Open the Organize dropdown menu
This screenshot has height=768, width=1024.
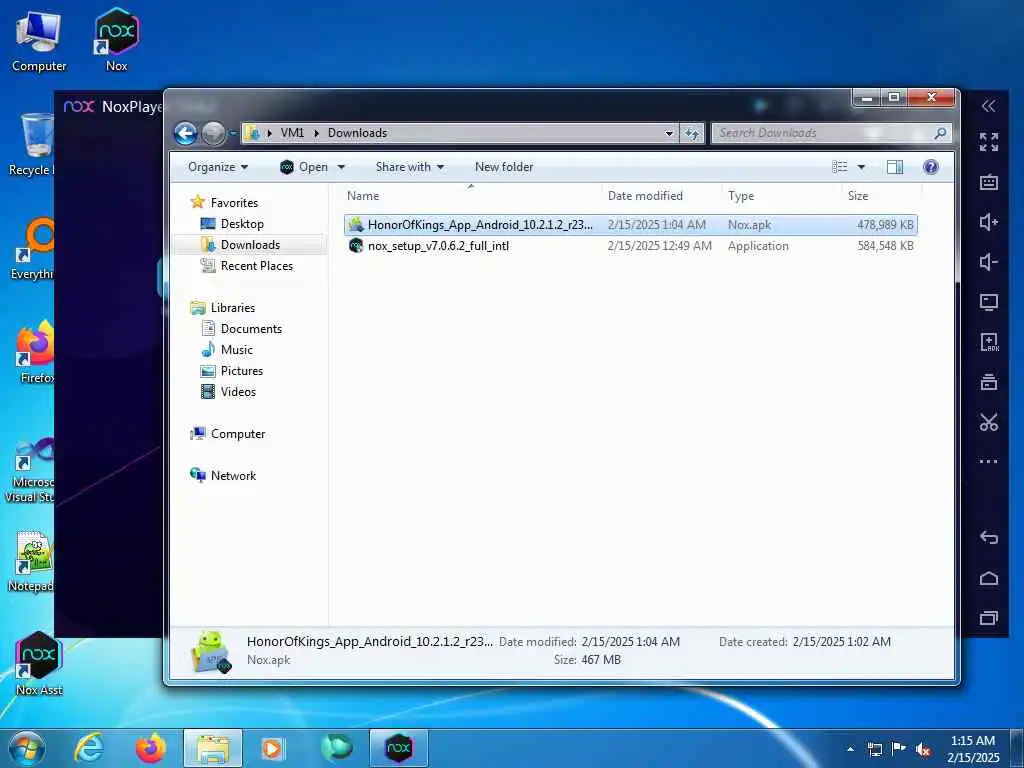(218, 167)
